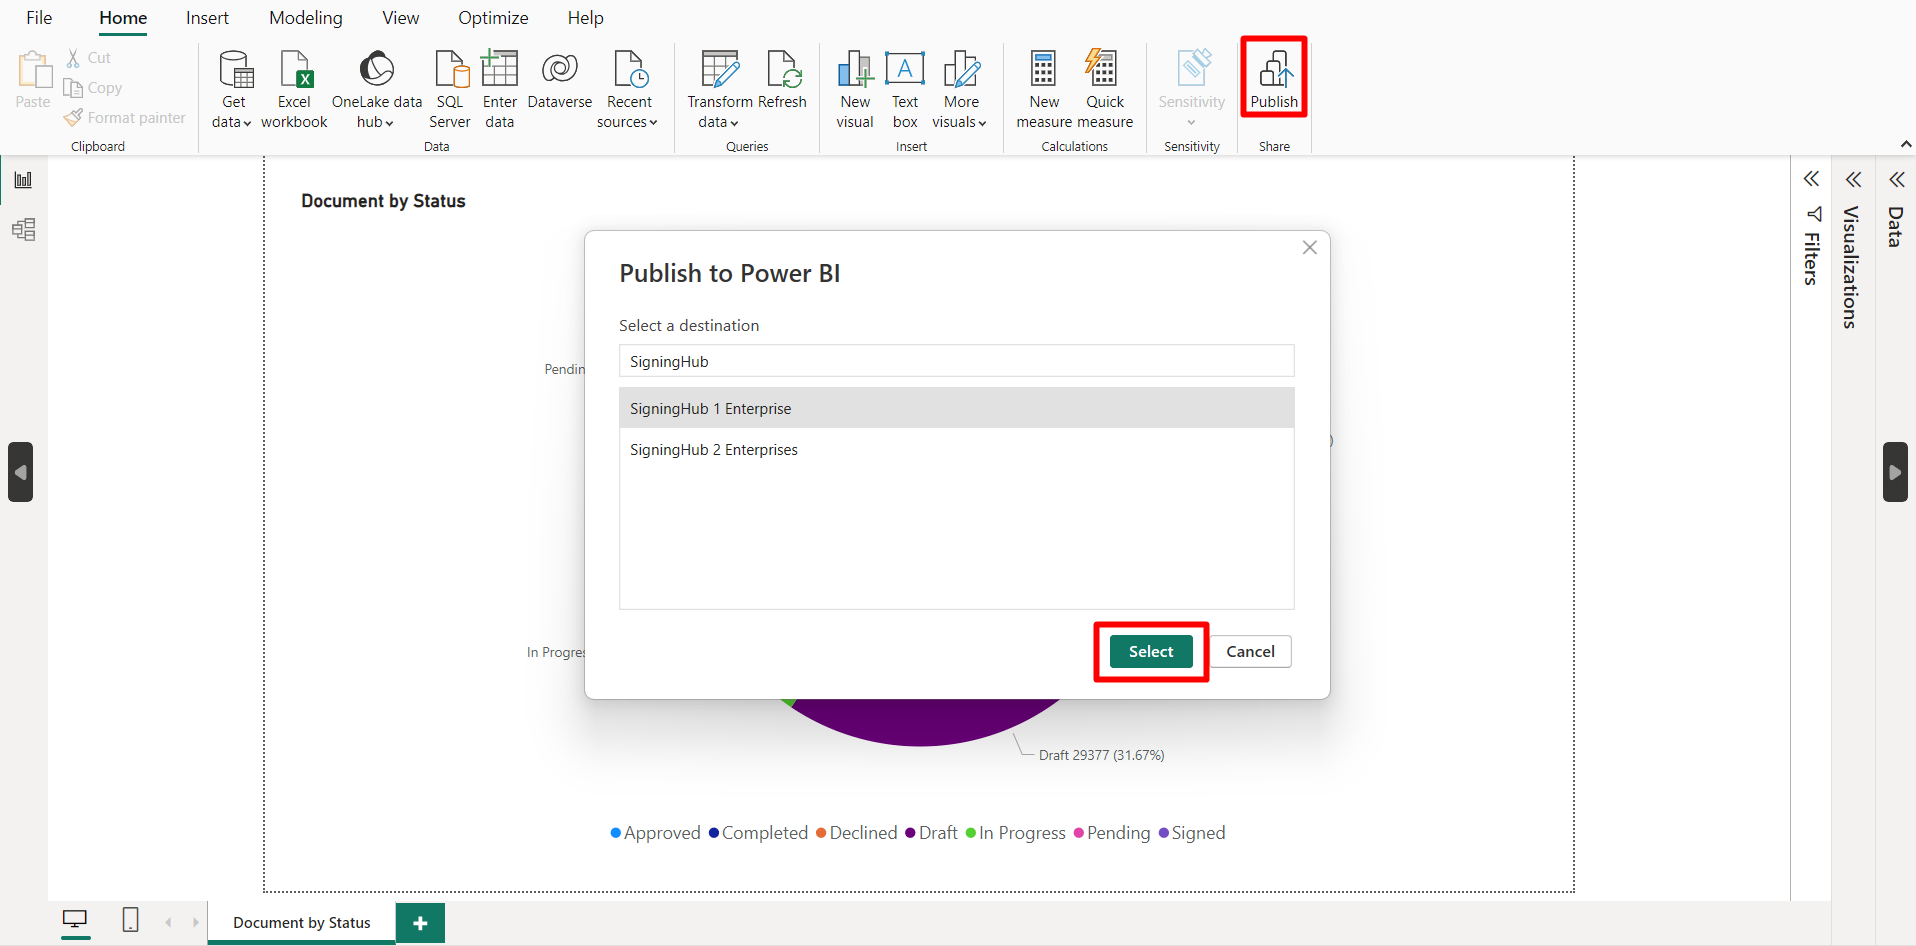Select the Draft legend entry

(x=931, y=833)
